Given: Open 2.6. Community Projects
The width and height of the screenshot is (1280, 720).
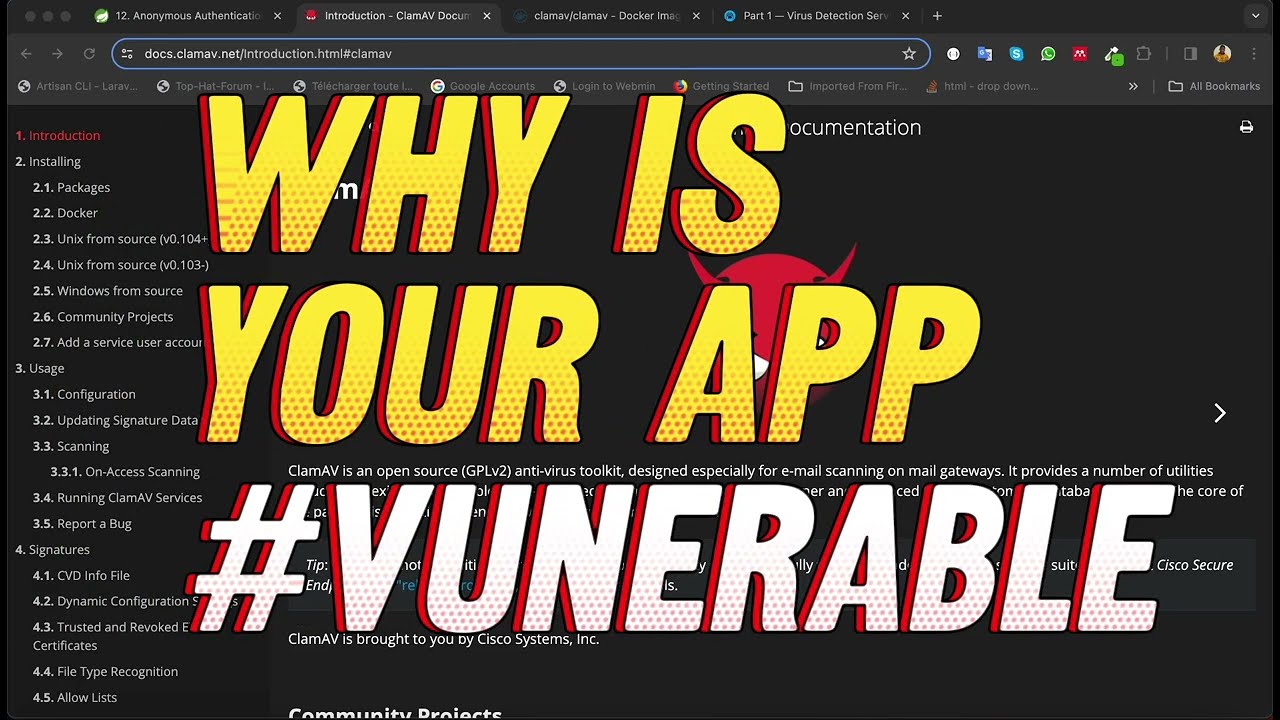Looking at the screenshot, I should point(103,317).
